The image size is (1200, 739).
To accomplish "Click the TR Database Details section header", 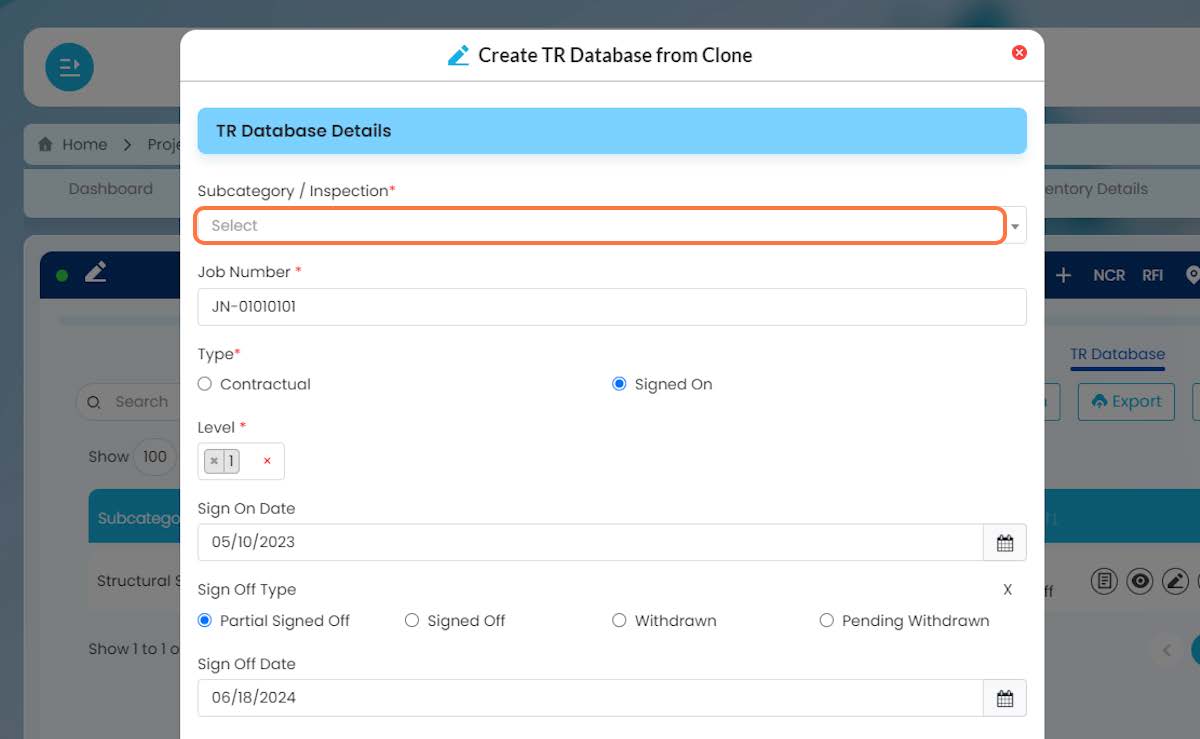I will coord(612,131).
